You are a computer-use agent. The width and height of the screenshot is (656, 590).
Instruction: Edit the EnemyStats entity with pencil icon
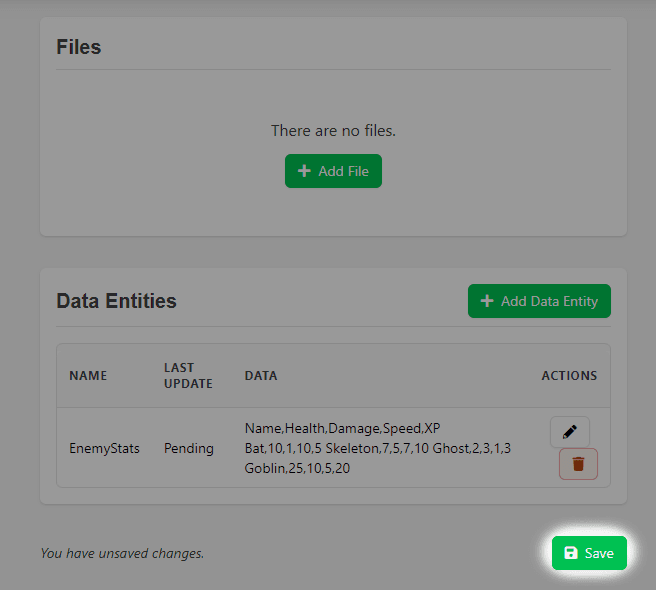click(569, 431)
